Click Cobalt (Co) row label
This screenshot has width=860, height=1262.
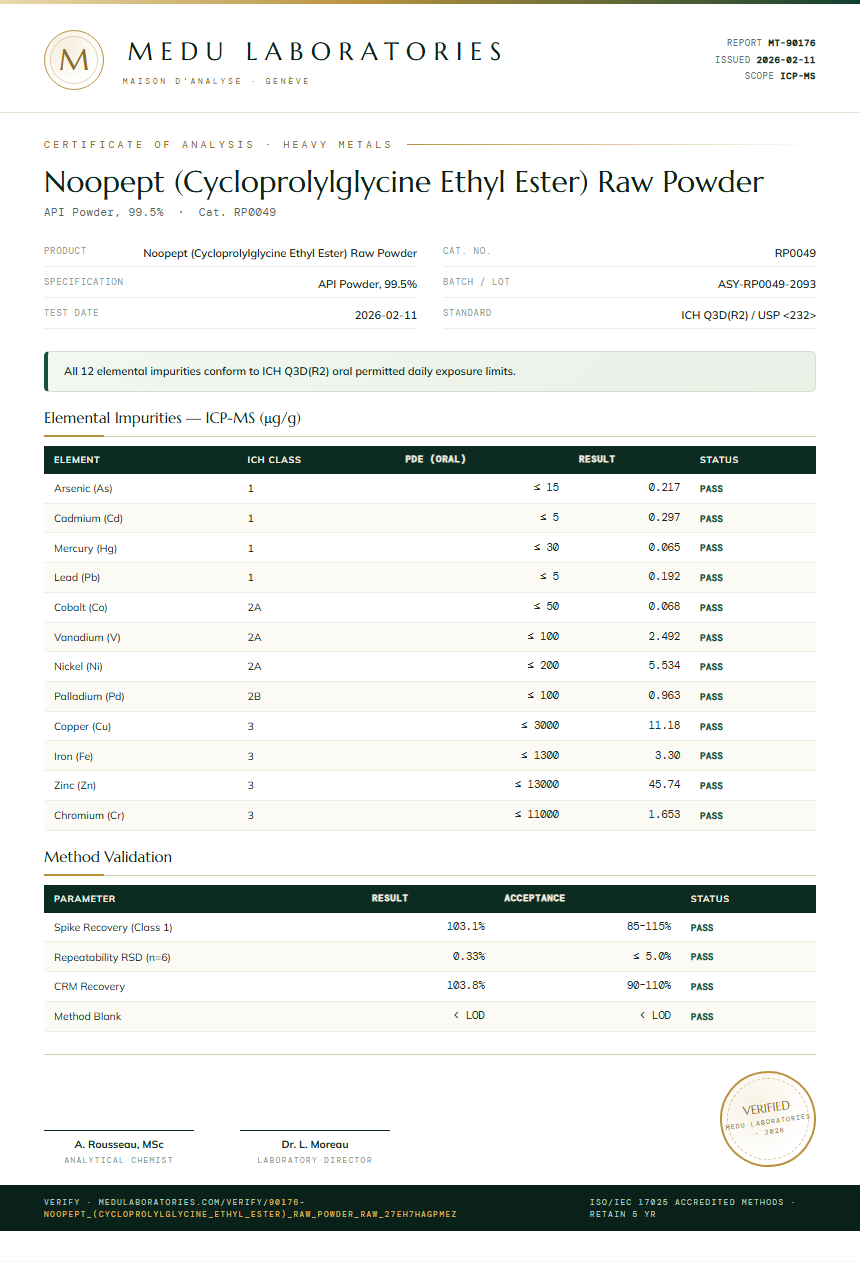[x=81, y=608]
